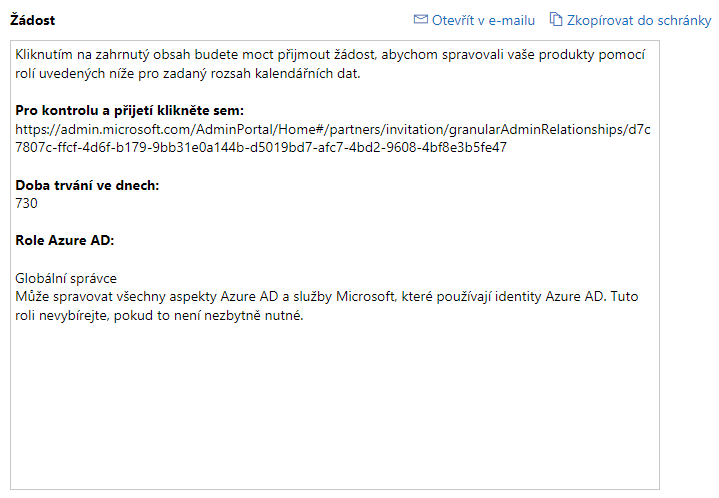This screenshot has width=719, height=498.
Task: Click the line starting rolí uvedených níže
Action: coord(188,73)
